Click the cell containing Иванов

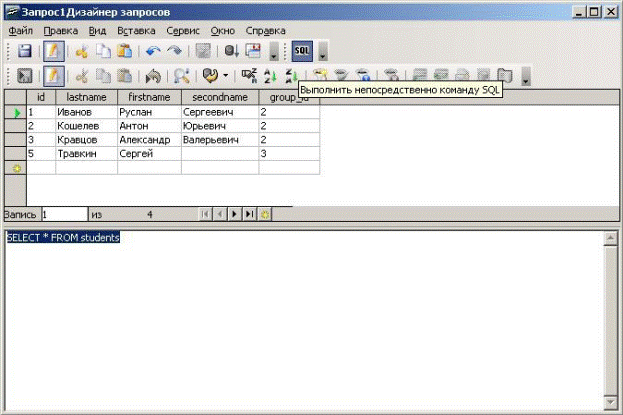click(87, 112)
